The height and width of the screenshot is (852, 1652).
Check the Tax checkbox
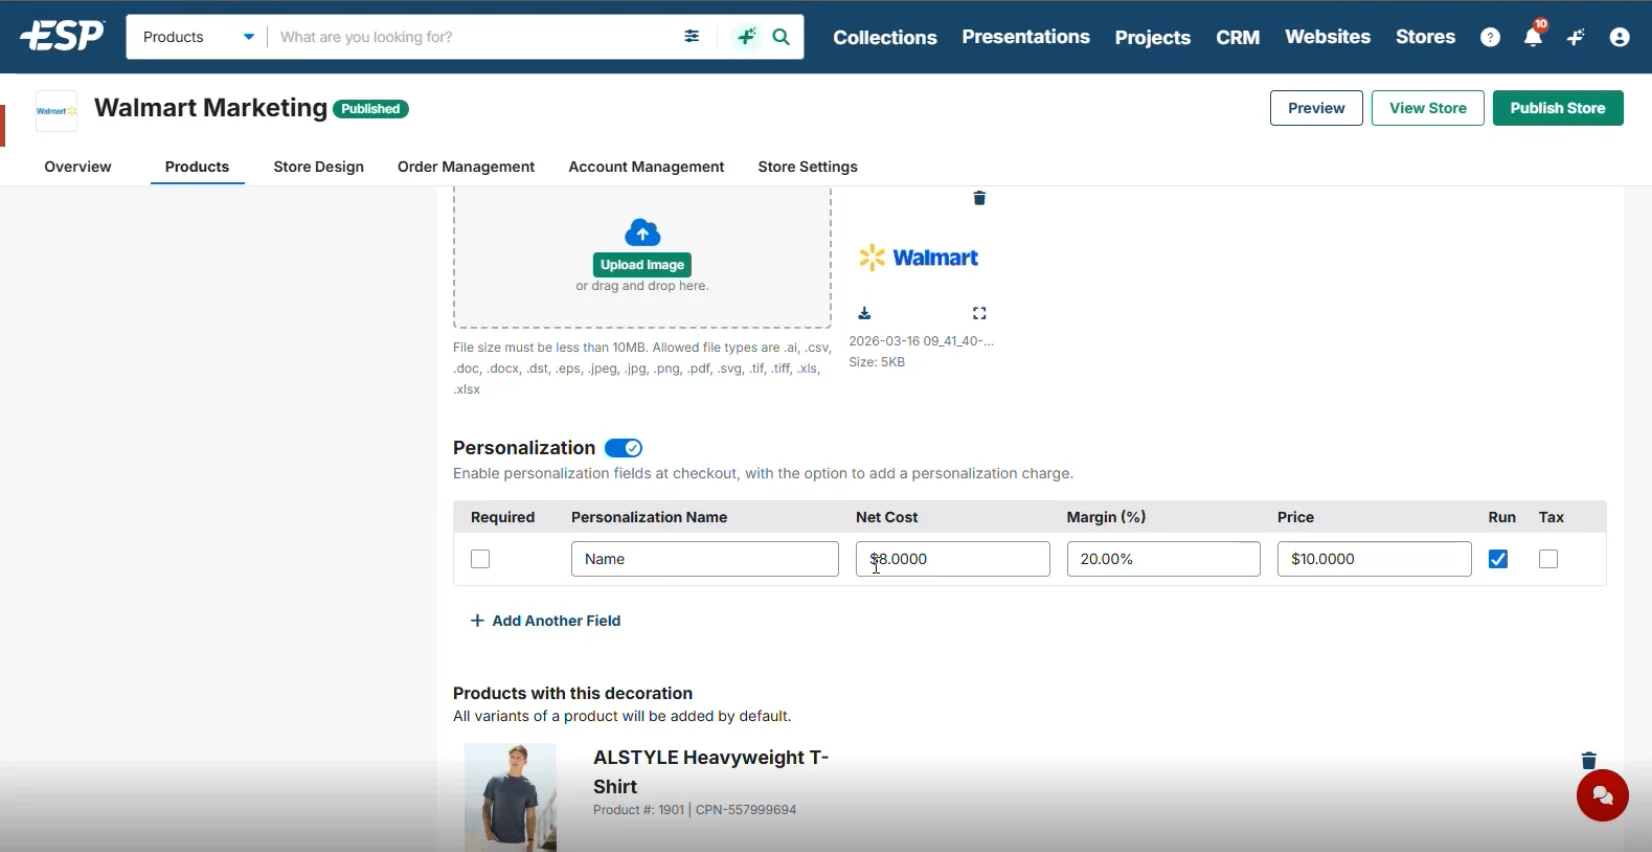[1548, 559]
